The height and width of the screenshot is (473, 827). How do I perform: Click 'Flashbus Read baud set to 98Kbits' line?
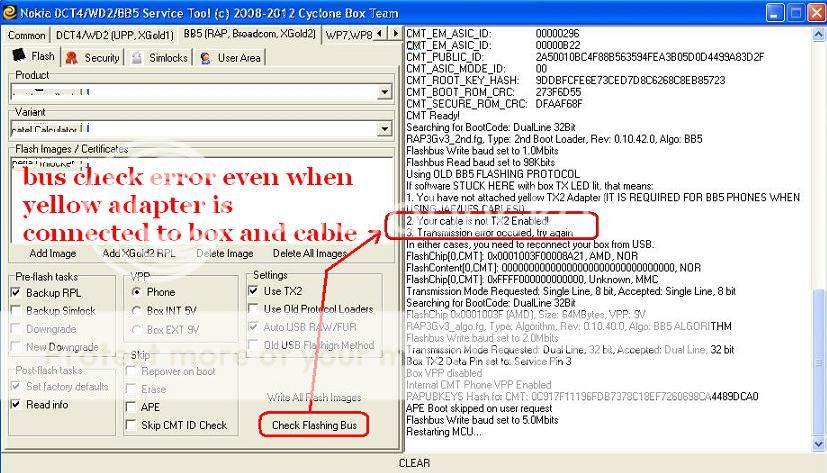[480, 162]
